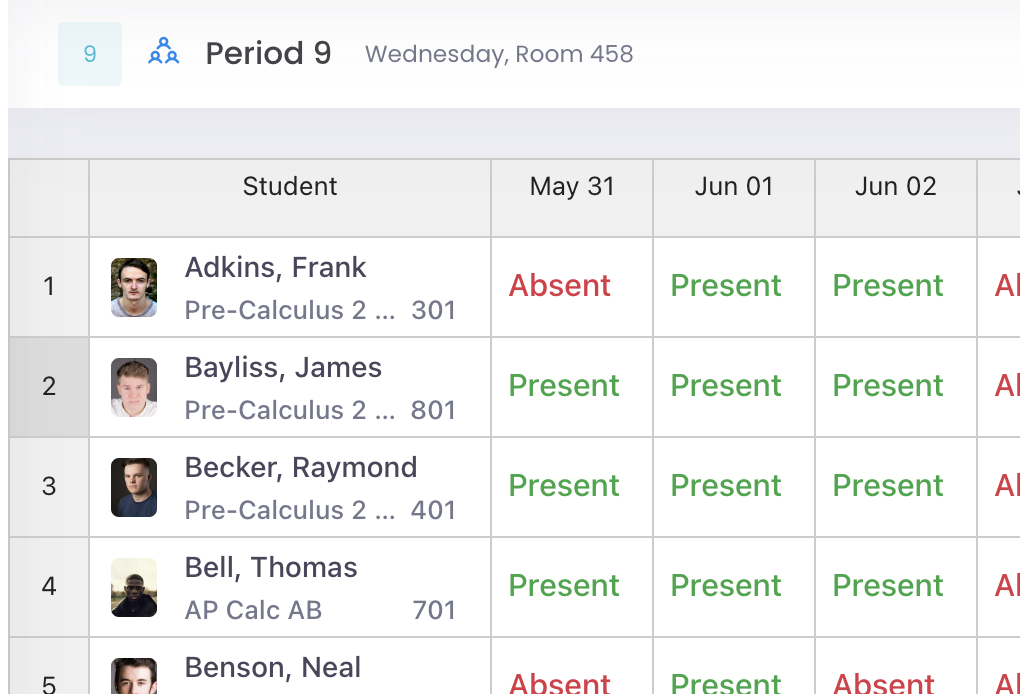Toggle James Bayliss' Jun 01 Present status

click(x=726, y=386)
